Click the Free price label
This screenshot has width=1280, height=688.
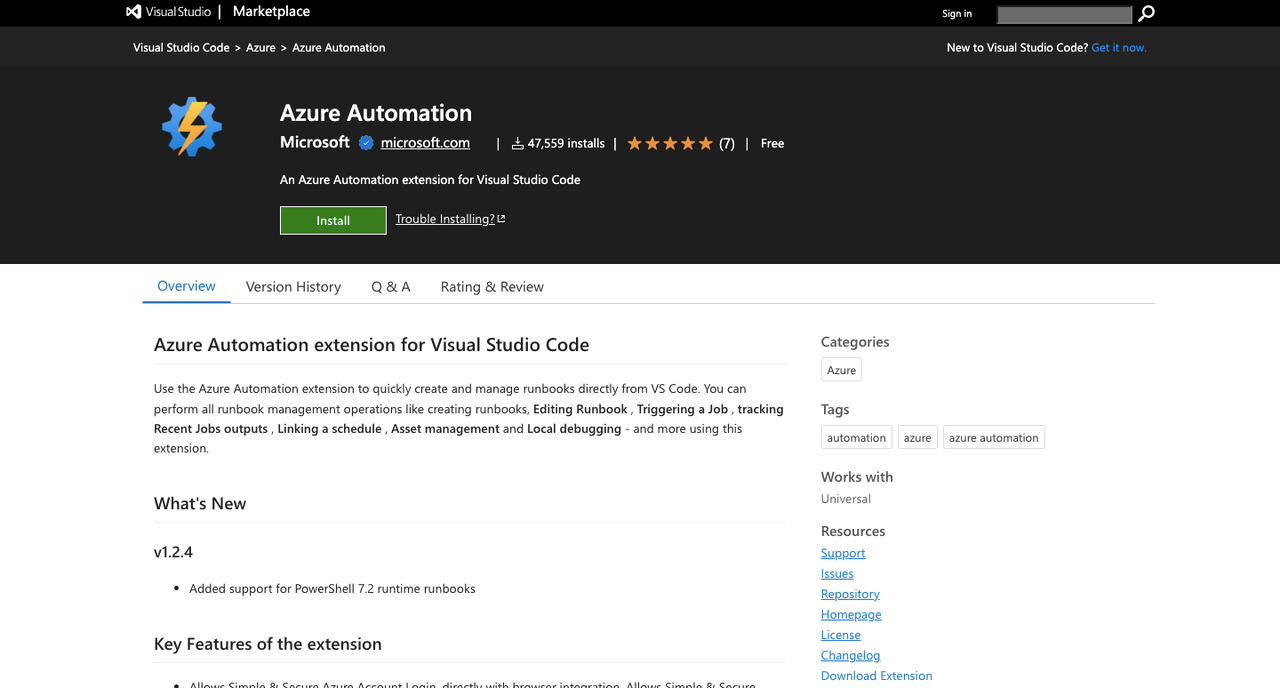[772, 144]
